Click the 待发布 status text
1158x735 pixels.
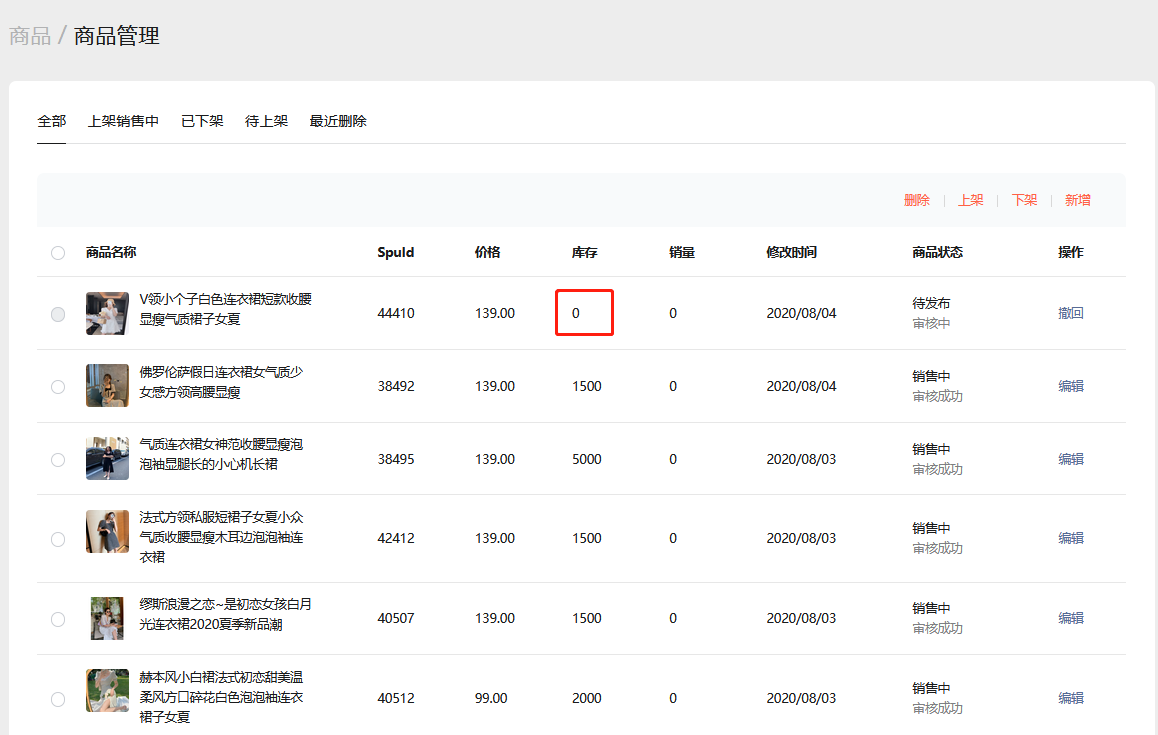point(931,303)
